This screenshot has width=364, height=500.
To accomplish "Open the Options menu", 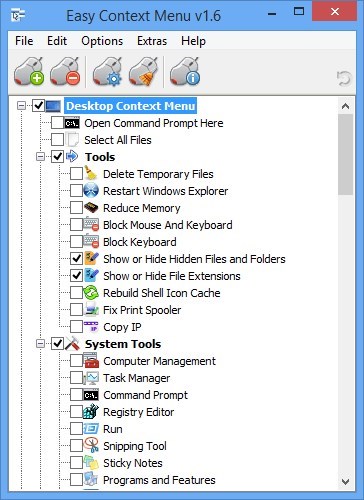I will (102, 41).
